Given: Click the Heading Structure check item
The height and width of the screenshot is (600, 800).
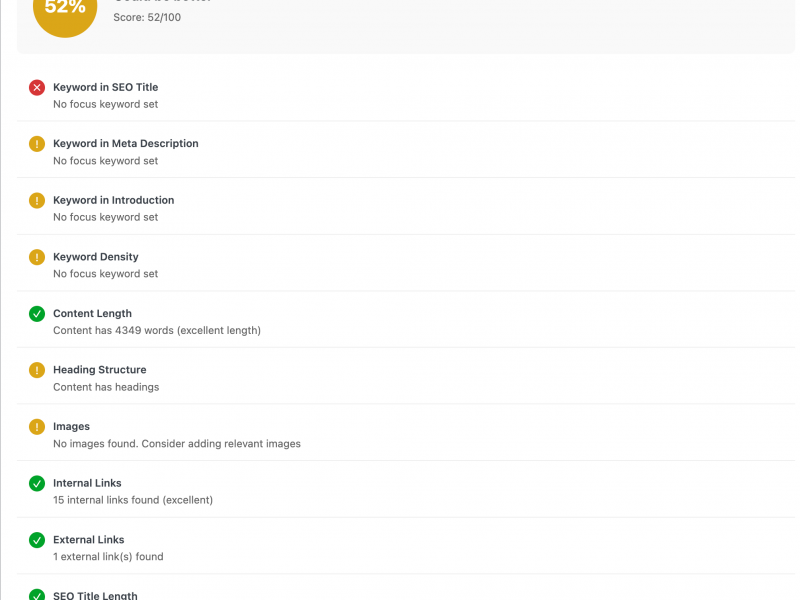Looking at the screenshot, I should (x=400, y=378).
